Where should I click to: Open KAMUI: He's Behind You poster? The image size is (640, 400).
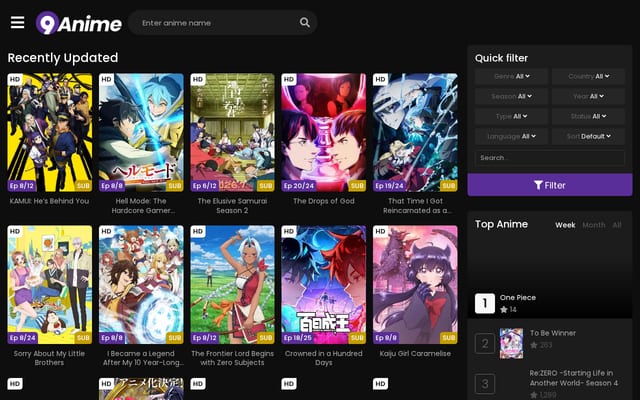[x=49, y=132]
